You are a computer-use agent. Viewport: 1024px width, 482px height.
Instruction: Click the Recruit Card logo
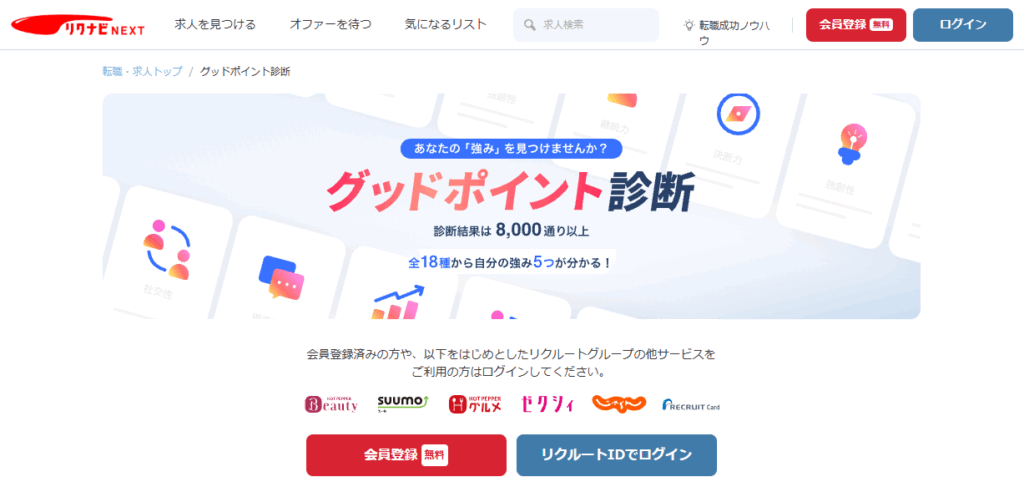pos(691,405)
